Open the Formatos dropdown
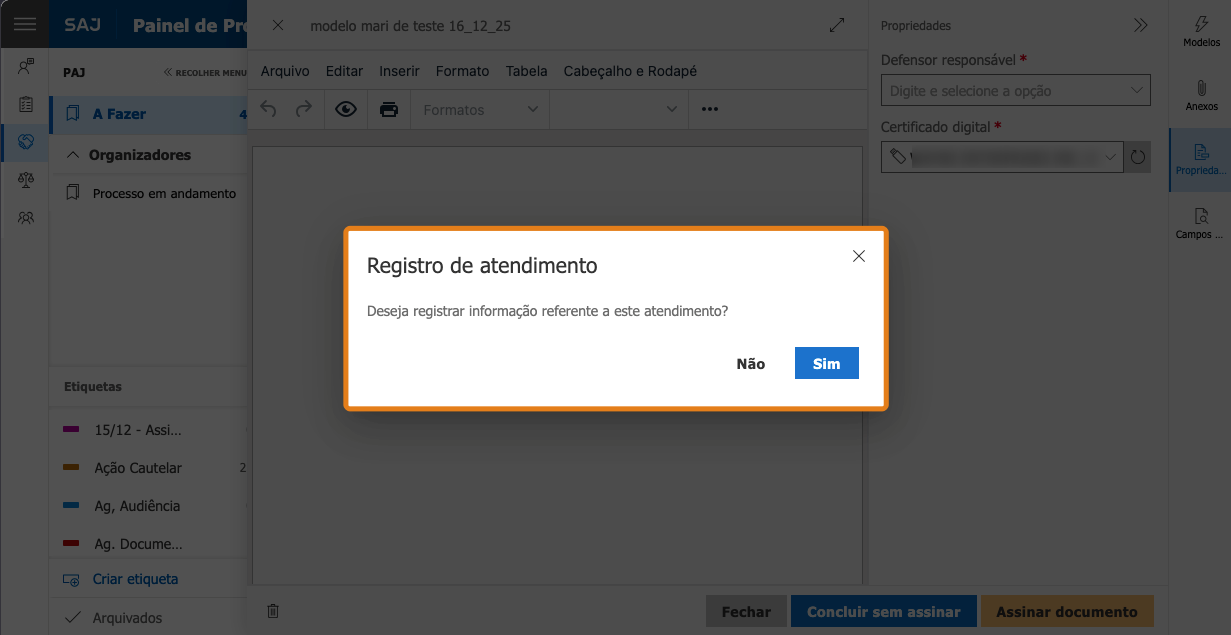 coord(481,109)
